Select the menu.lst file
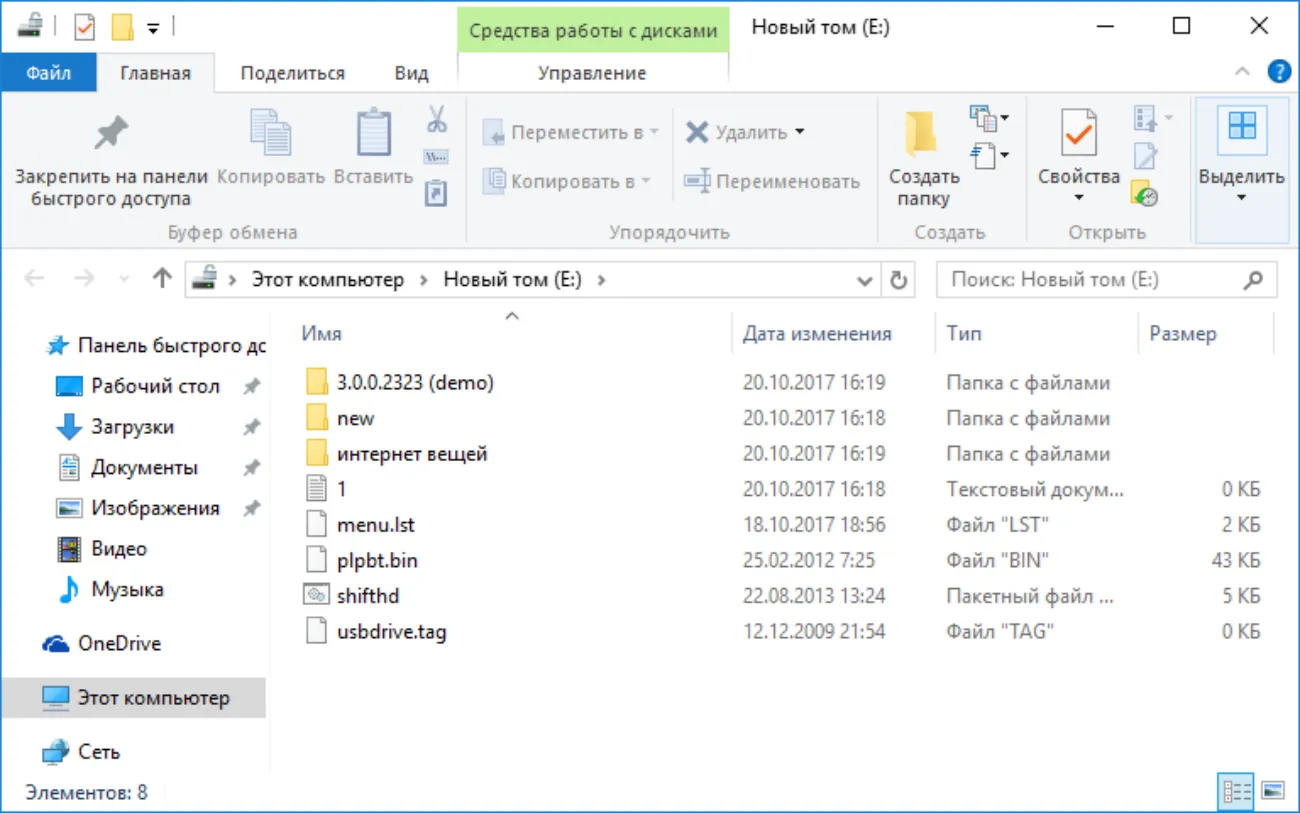The image size is (1300, 813). click(x=376, y=524)
